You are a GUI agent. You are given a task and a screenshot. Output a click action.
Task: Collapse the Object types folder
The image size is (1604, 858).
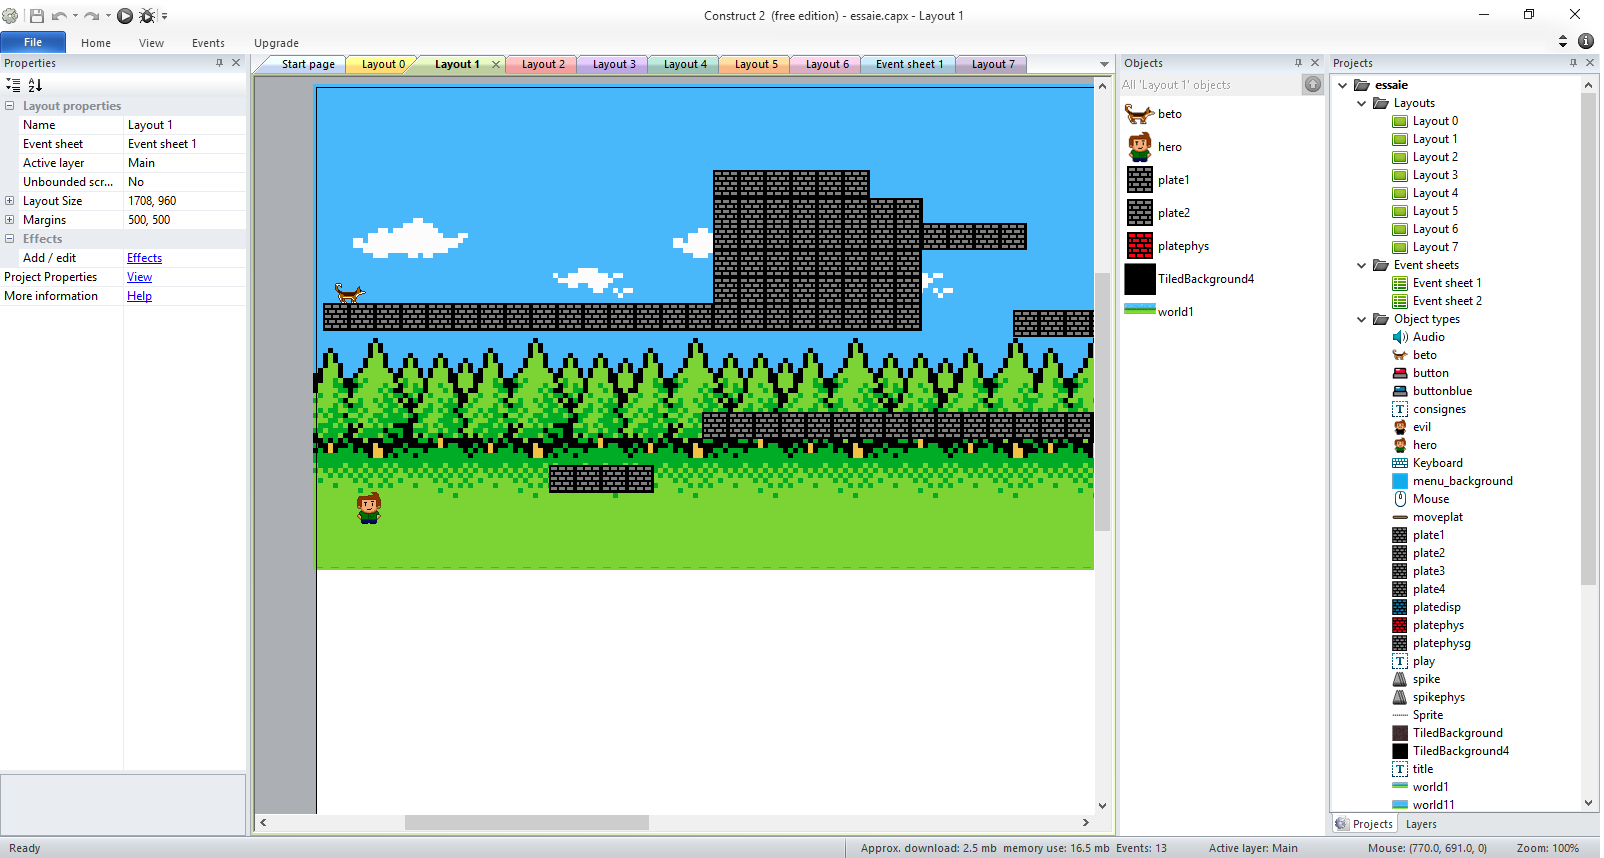(1362, 319)
